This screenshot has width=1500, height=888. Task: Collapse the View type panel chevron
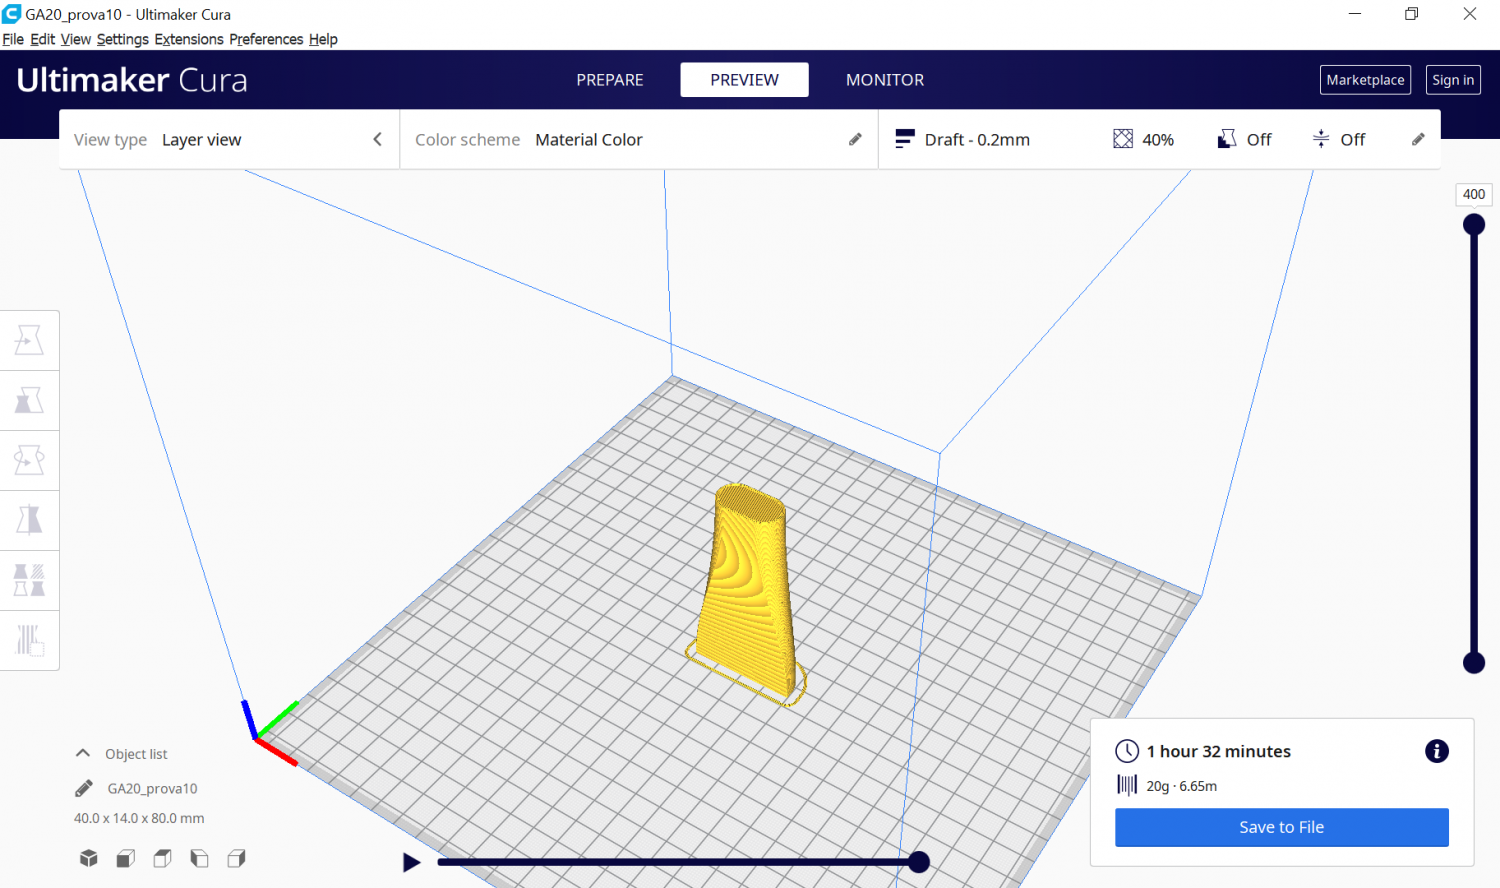pos(377,139)
